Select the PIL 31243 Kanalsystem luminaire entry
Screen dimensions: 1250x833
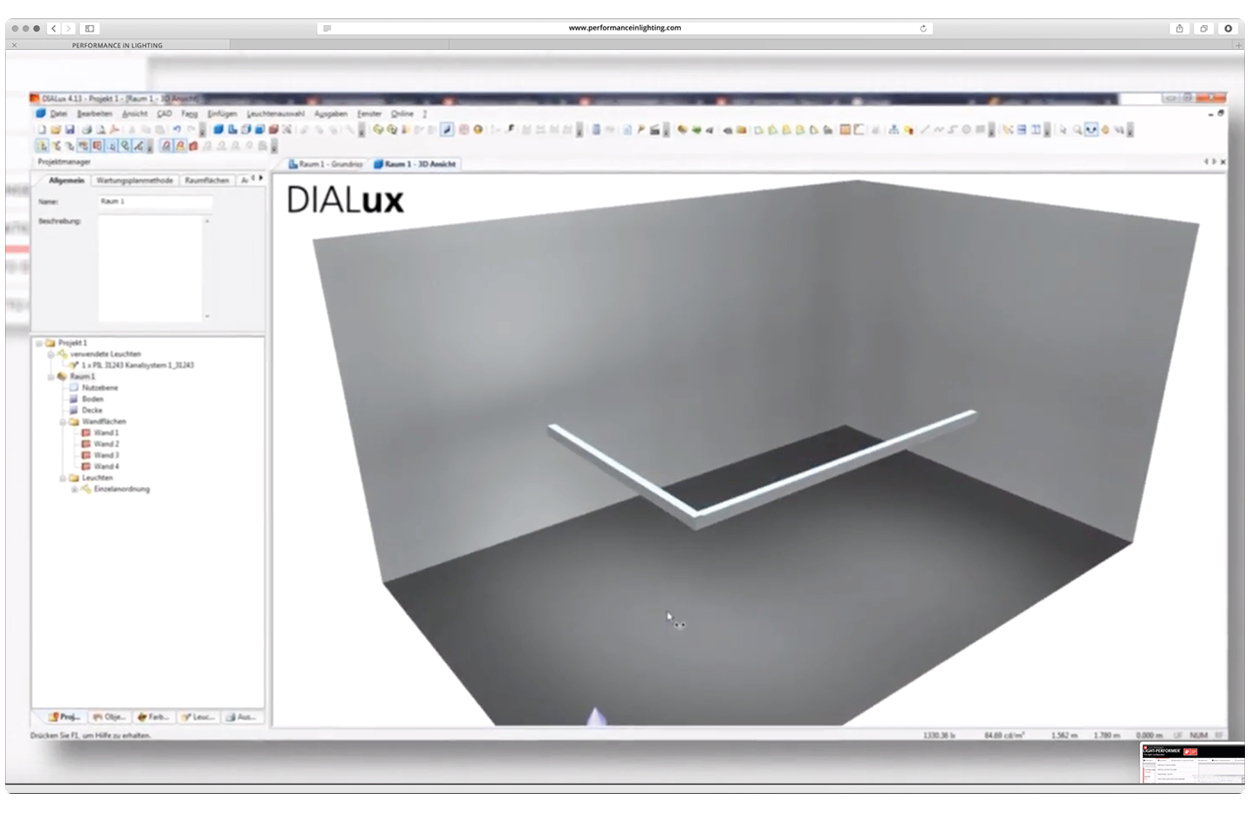[x=138, y=365]
